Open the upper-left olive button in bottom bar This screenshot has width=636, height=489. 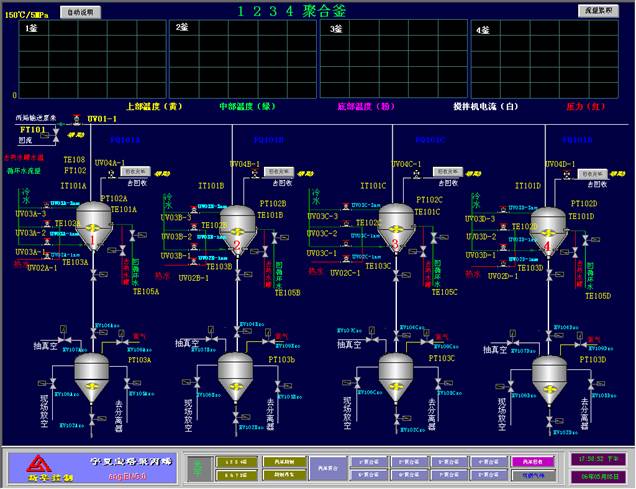coord(236,462)
